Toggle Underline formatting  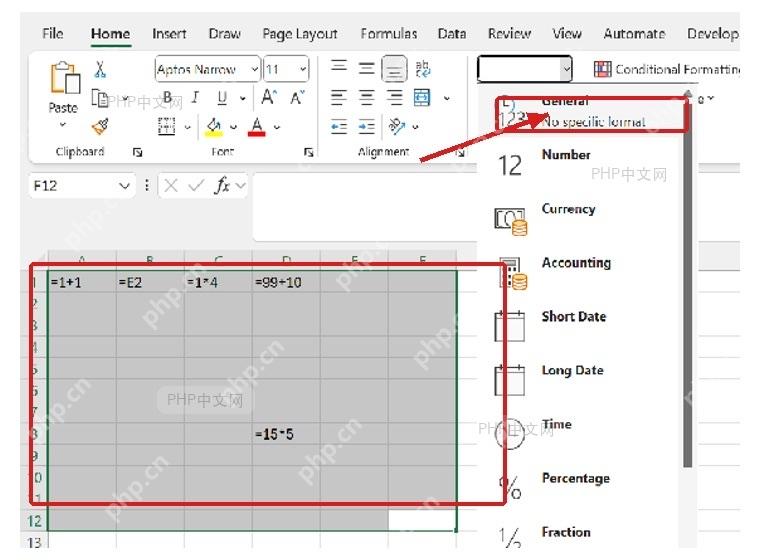click(x=222, y=98)
